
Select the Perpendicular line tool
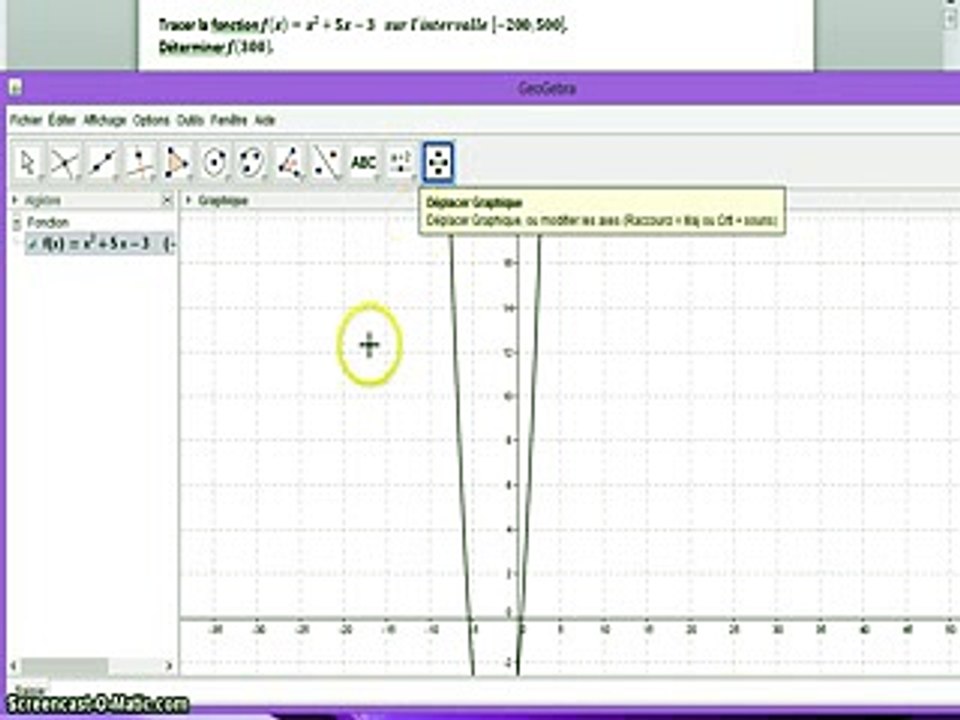(x=140, y=163)
